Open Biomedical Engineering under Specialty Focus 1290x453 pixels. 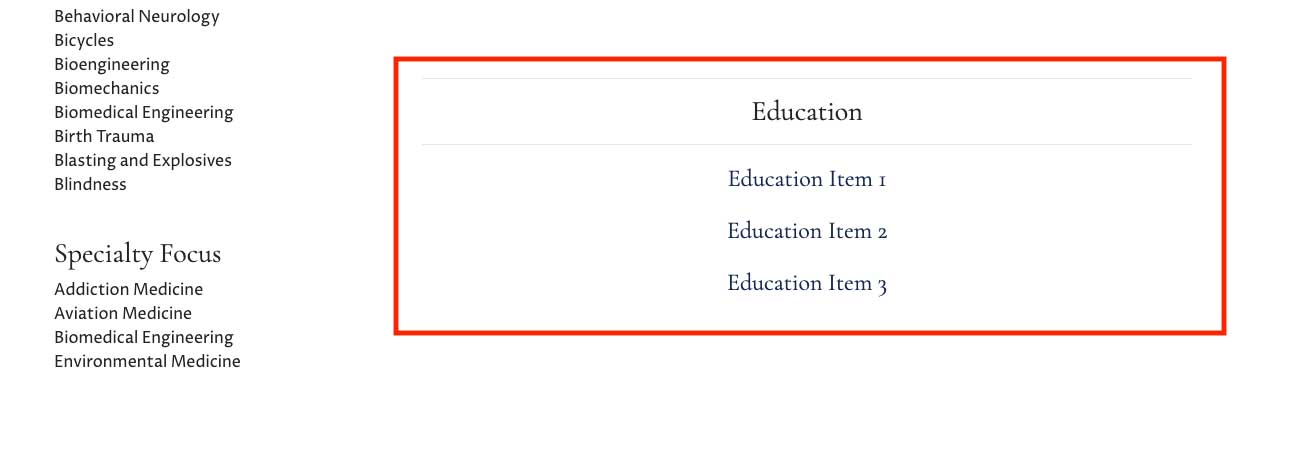click(143, 338)
